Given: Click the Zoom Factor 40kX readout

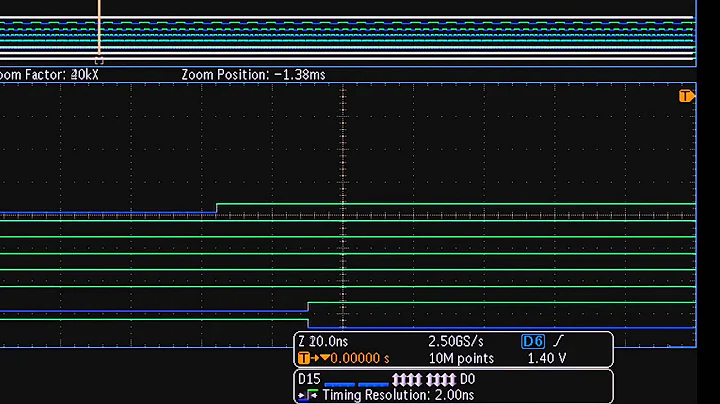Looking at the screenshot, I should 49,75.
